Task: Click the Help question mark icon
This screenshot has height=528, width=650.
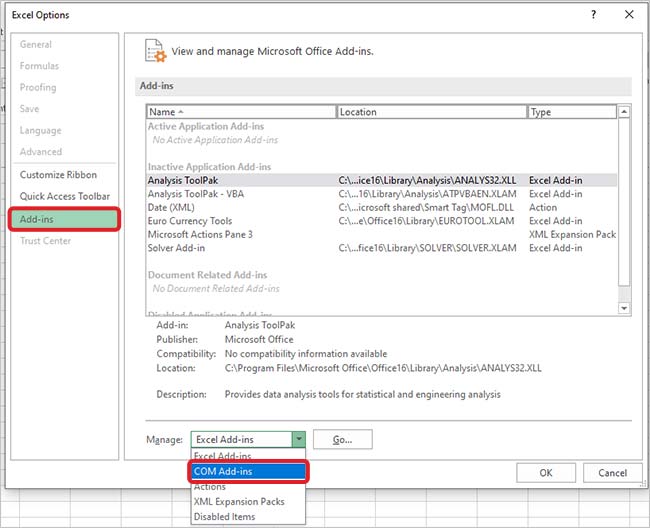Action: tap(594, 15)
